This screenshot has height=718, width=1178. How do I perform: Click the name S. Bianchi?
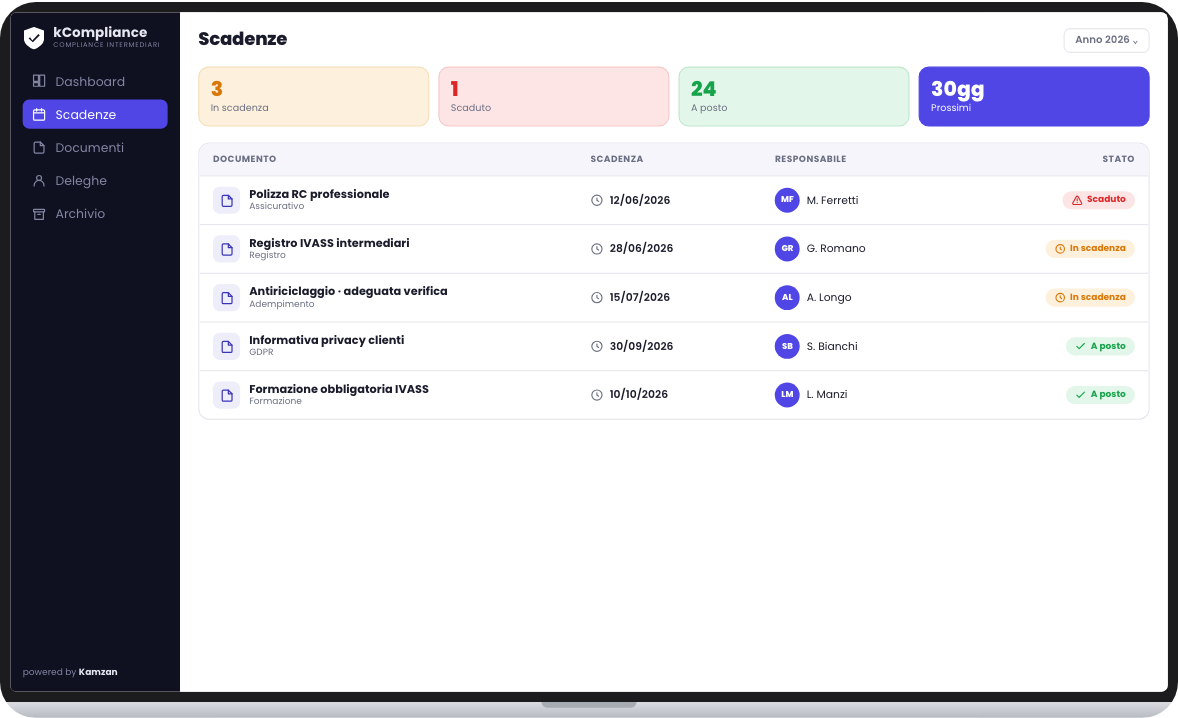pyautogui.click(x=832, y=346)
